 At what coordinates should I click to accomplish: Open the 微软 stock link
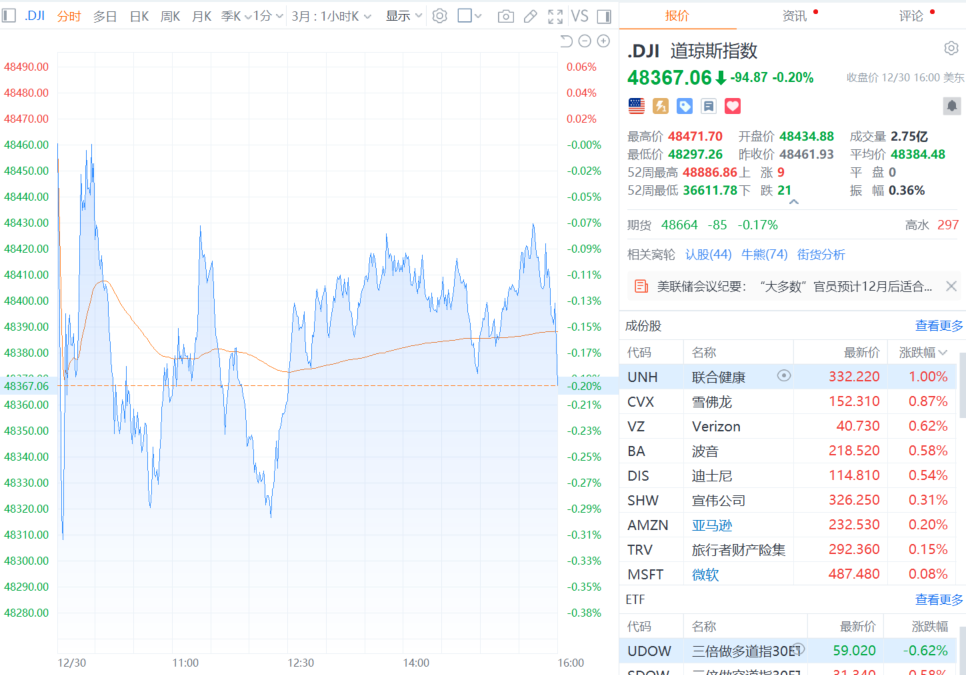tap(705, 574)
